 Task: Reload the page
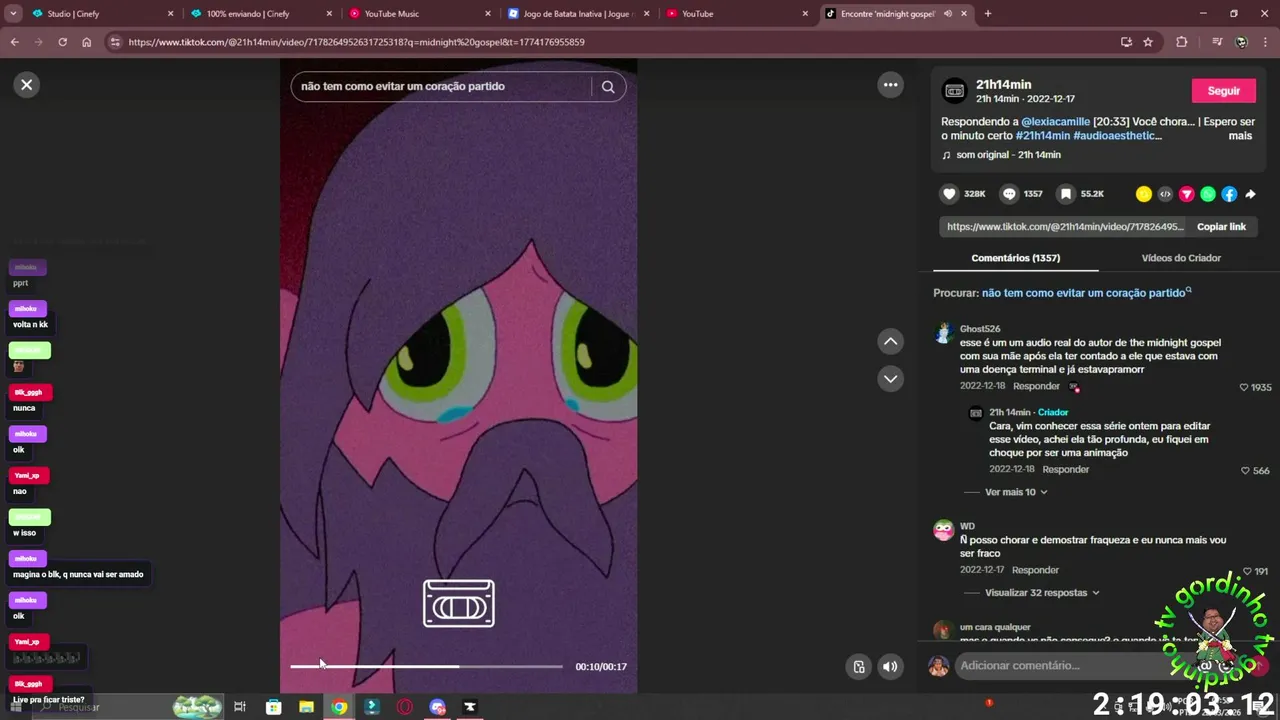pyautogui.click(x=62, y=42)
